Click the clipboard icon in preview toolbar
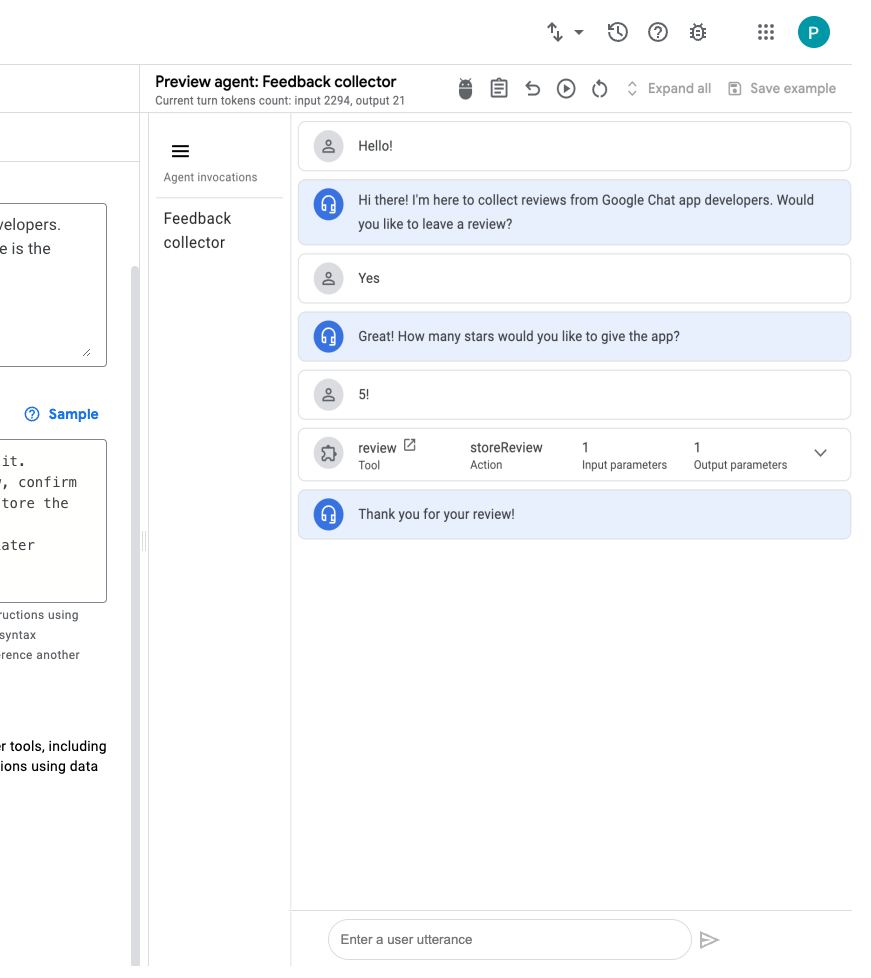 click(499, 89)
